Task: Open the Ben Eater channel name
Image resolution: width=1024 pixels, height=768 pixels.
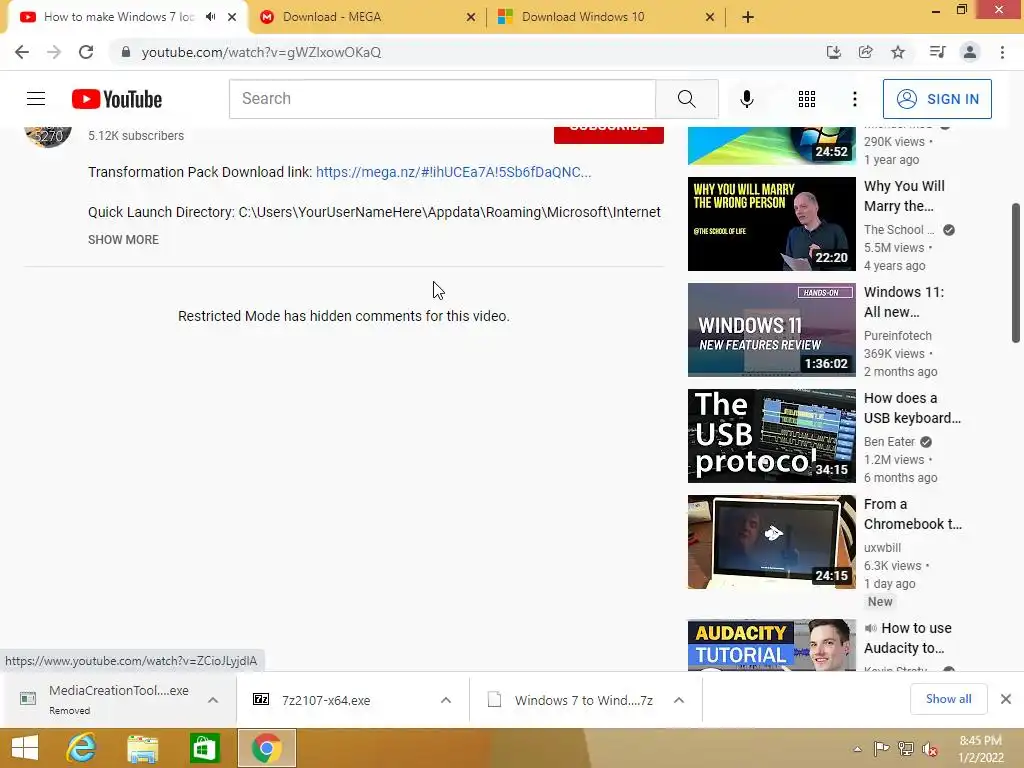Action: point(889,441)
